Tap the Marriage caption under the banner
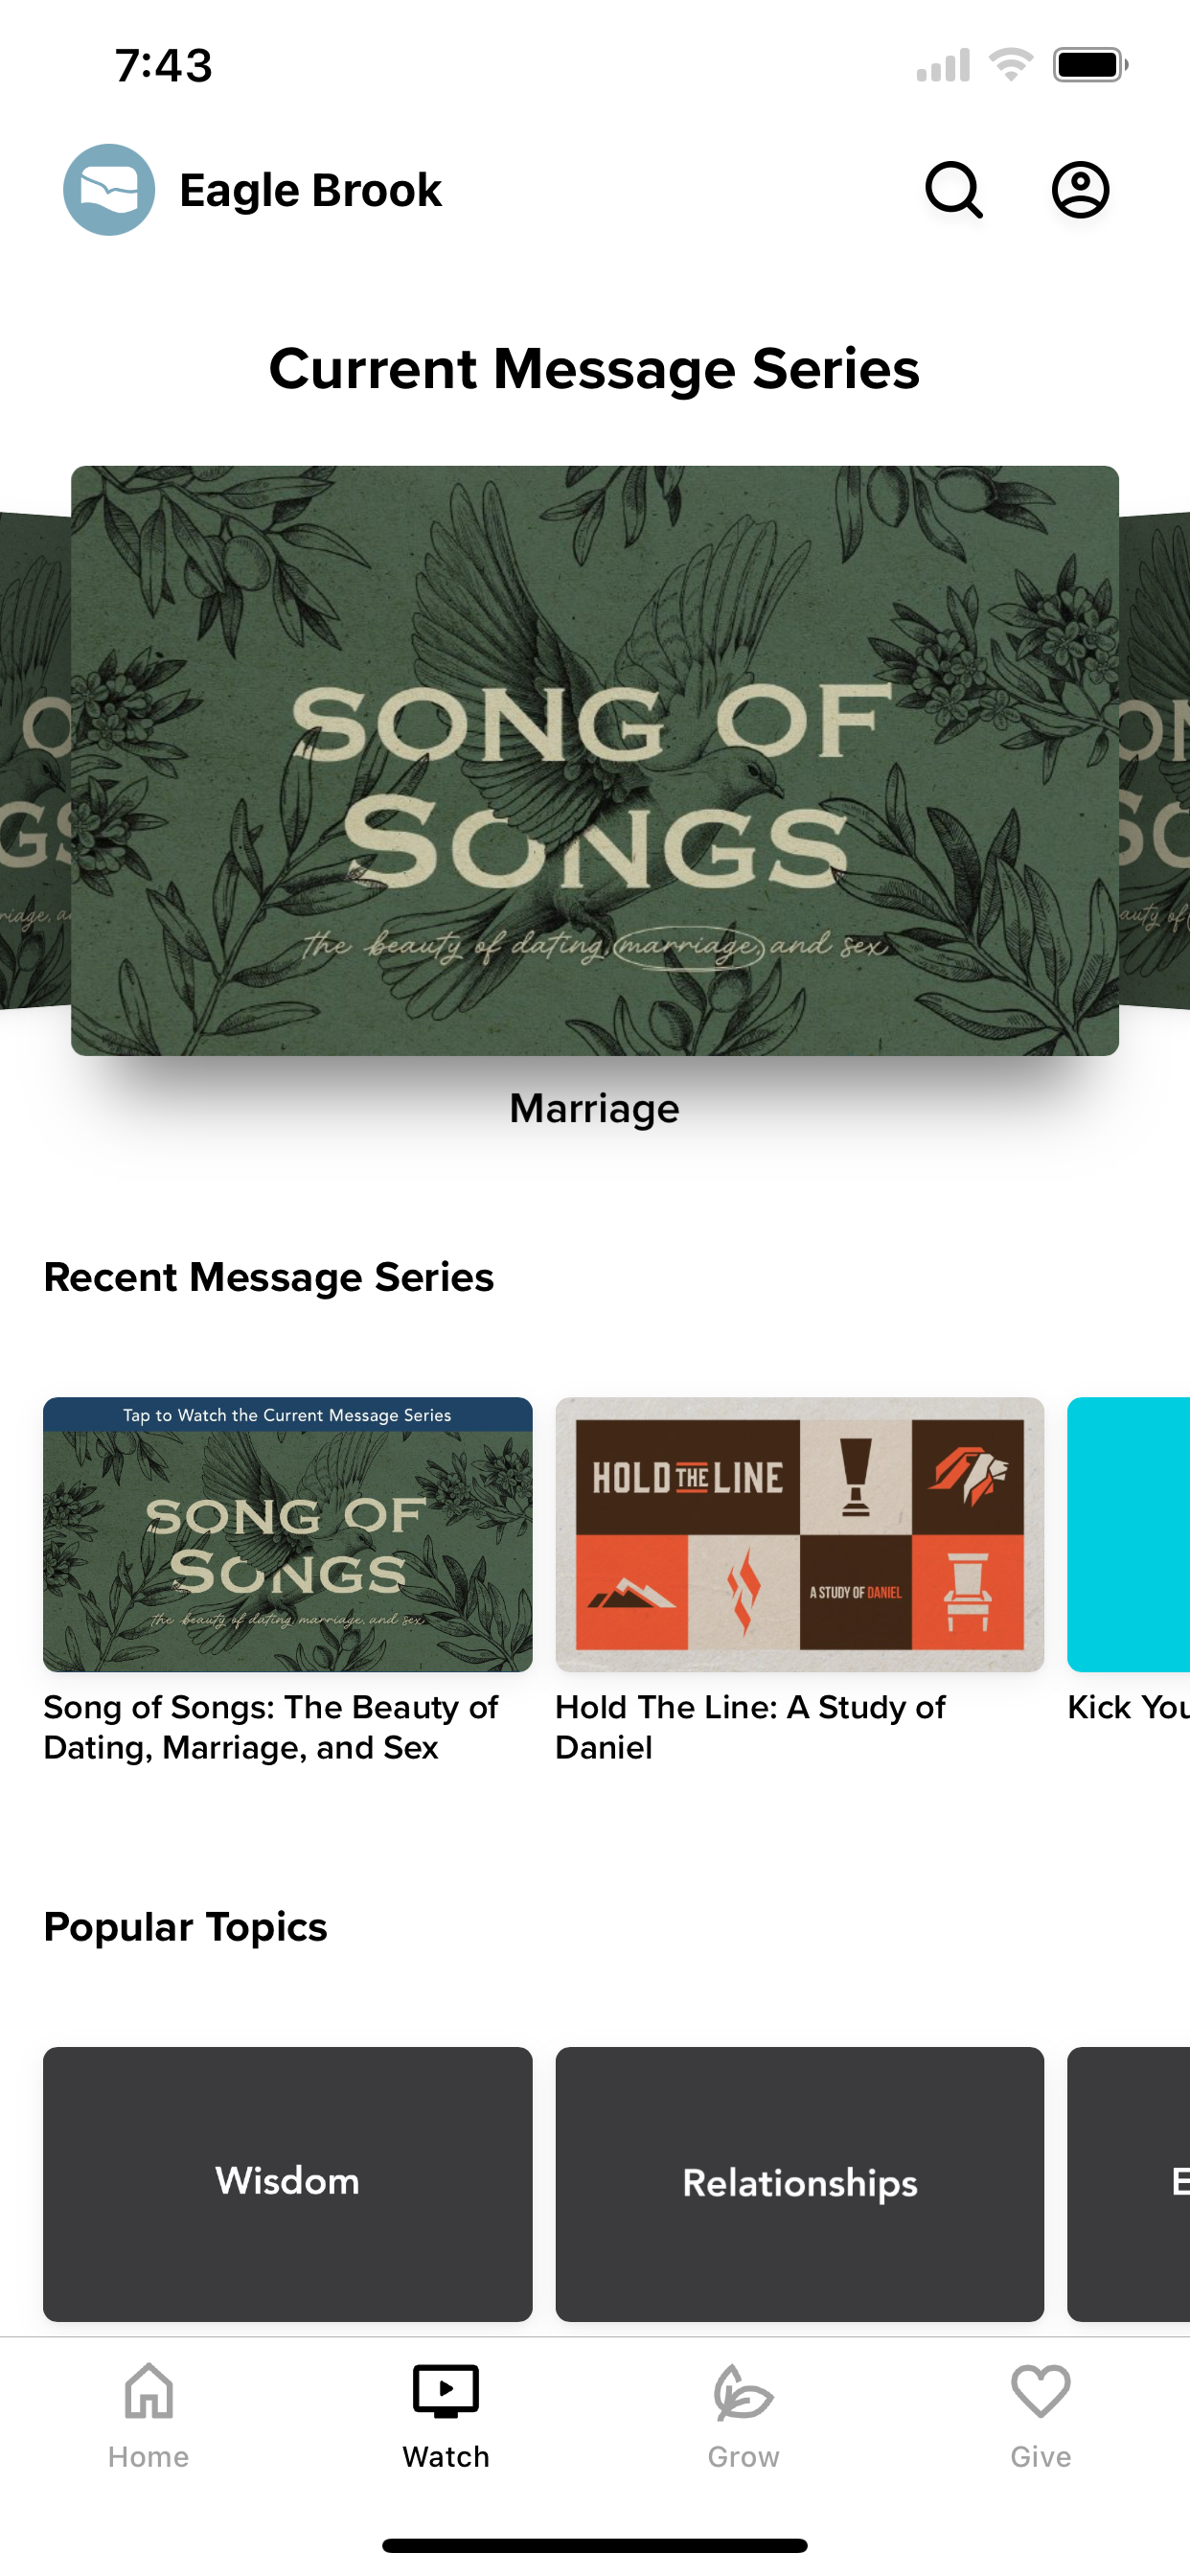Image resolution: width=1190 pixels, height=2576 pixels. (595, 1109)
